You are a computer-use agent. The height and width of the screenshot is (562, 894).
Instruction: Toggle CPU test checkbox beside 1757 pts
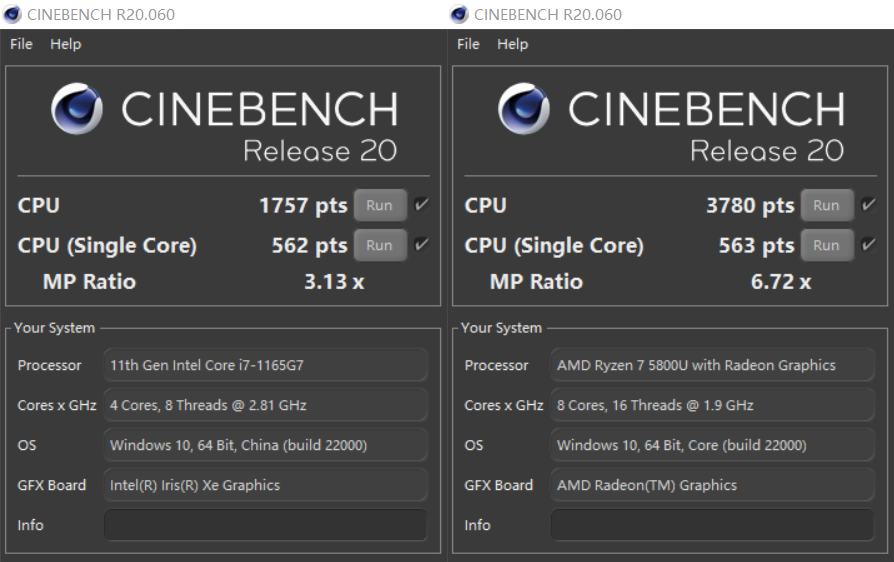pyautogui.click(x=421, y=205)
